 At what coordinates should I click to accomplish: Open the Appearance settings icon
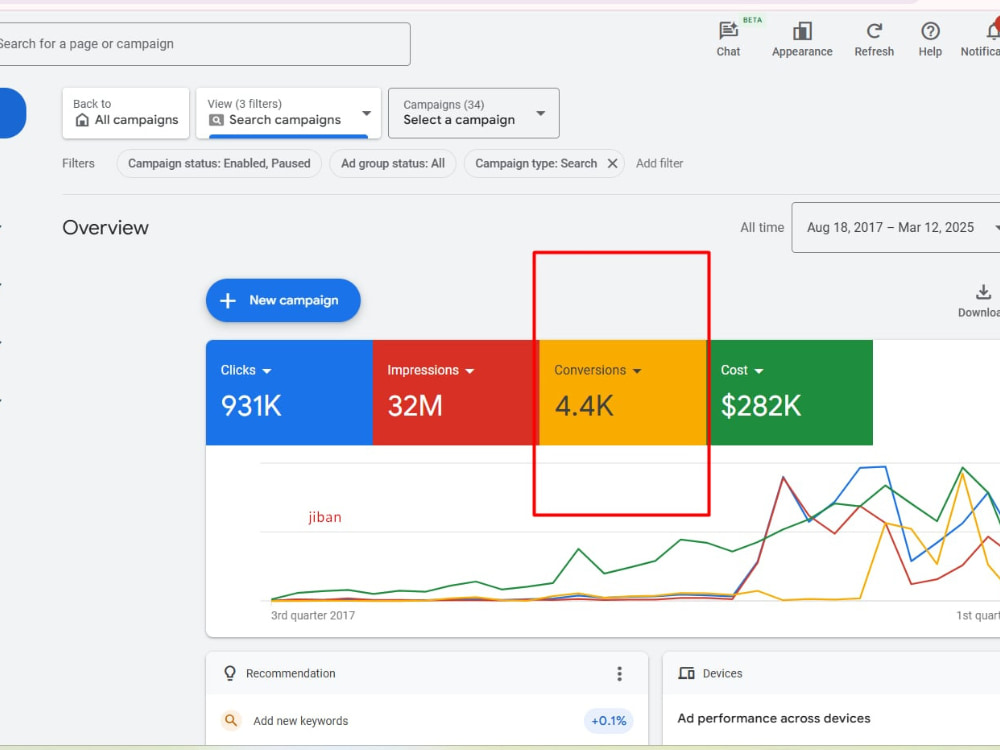pos(802,31)
